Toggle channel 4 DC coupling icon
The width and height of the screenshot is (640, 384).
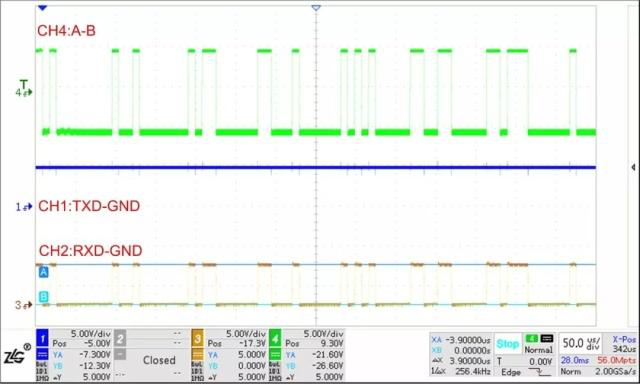(x=275, y=354)
